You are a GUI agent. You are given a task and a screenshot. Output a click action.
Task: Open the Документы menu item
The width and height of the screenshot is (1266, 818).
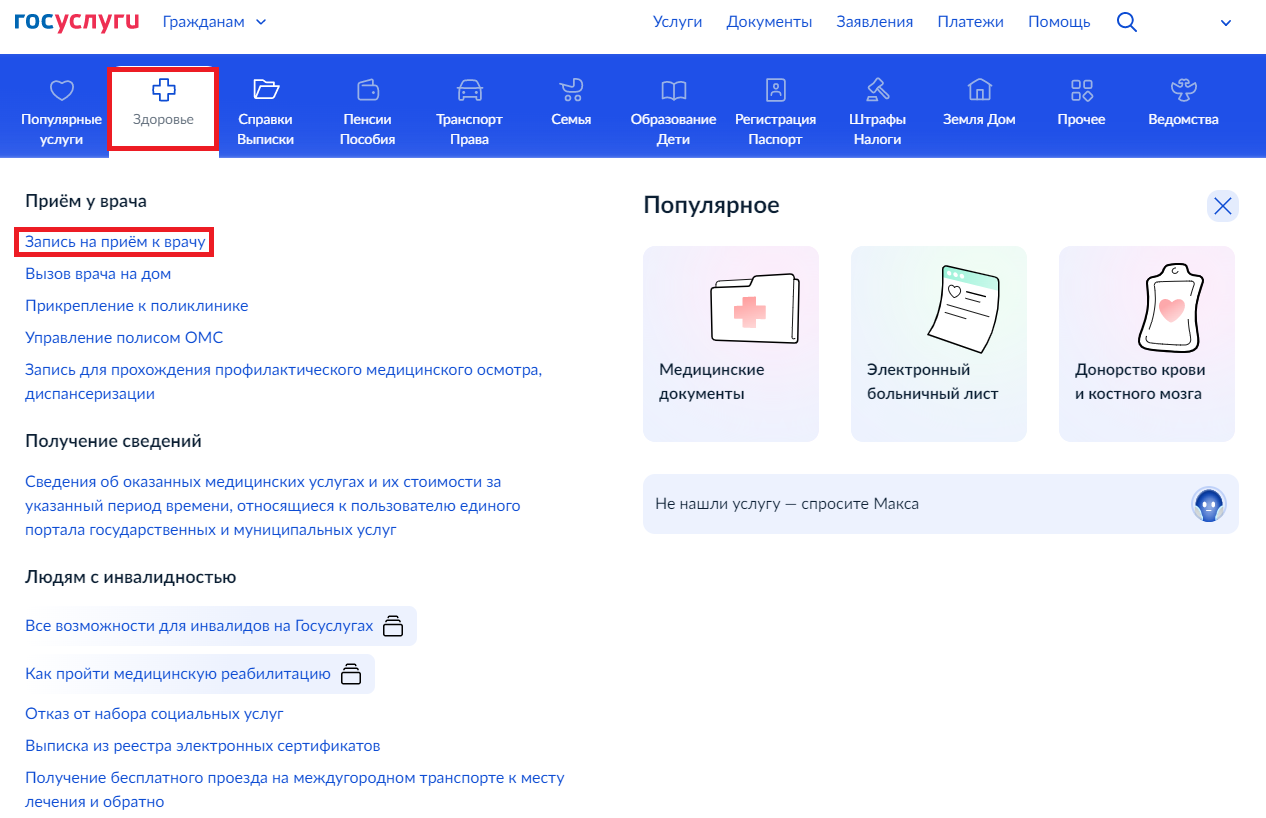pyautogui.click(x=769, y=22)
